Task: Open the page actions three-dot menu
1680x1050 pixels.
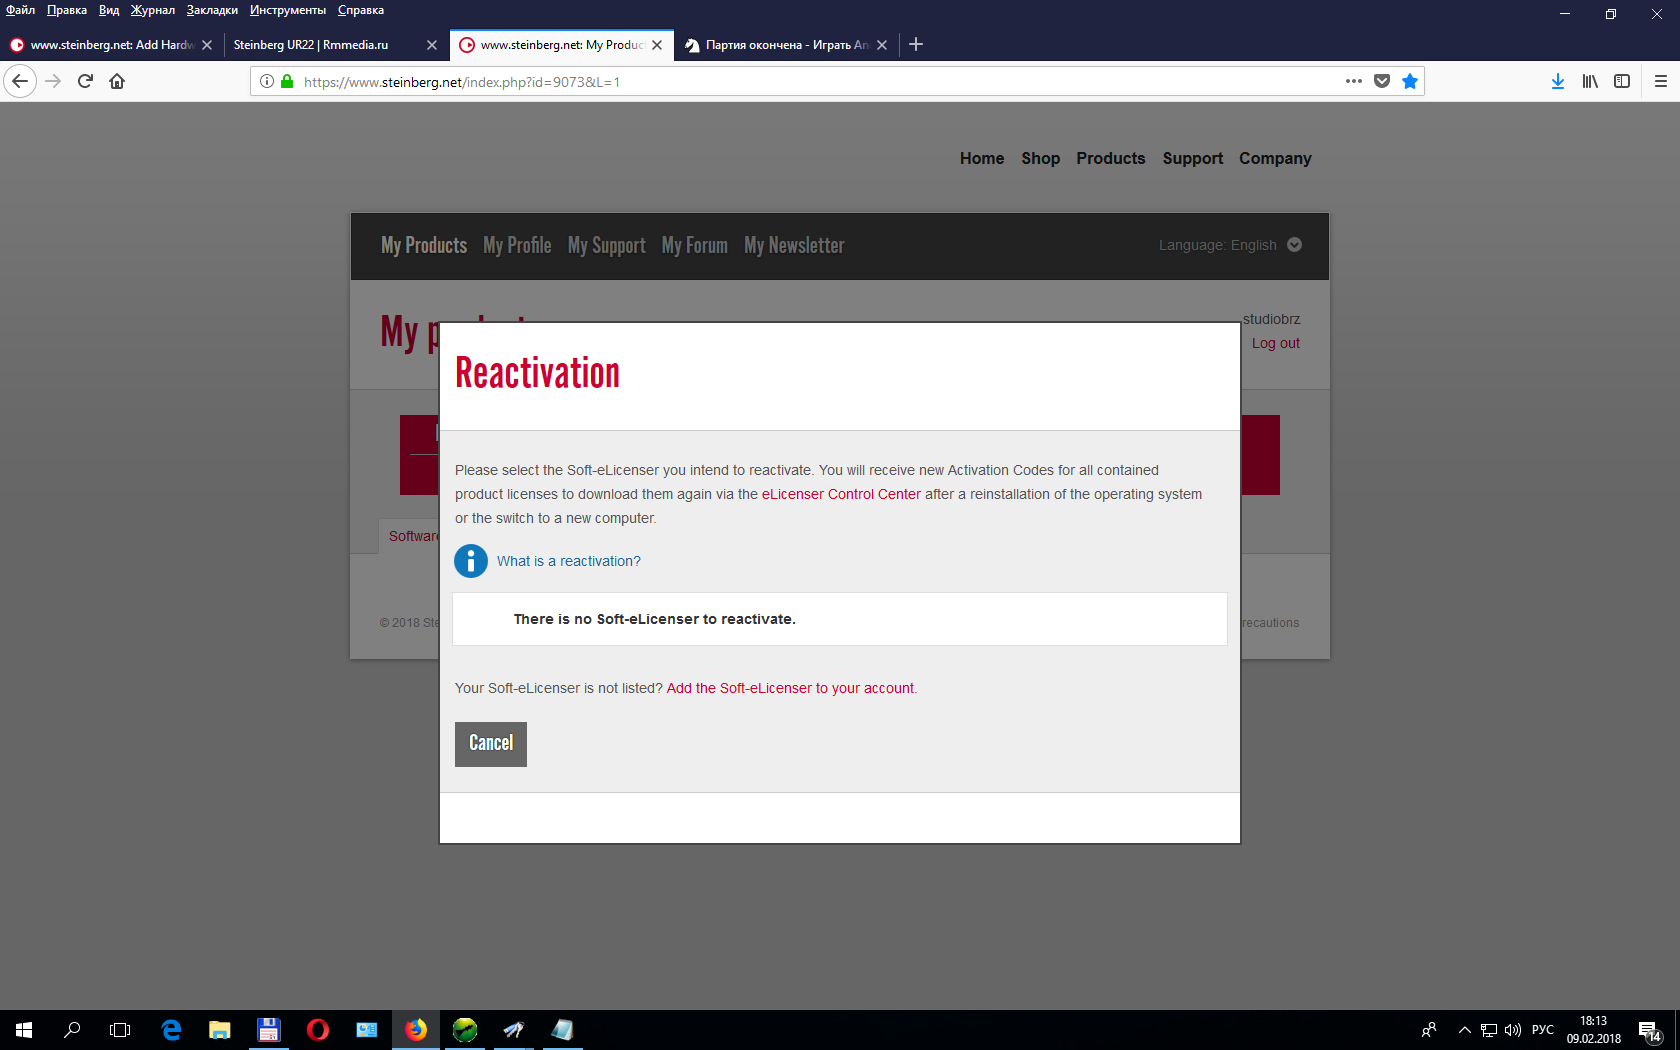Action: (1354, 81)
